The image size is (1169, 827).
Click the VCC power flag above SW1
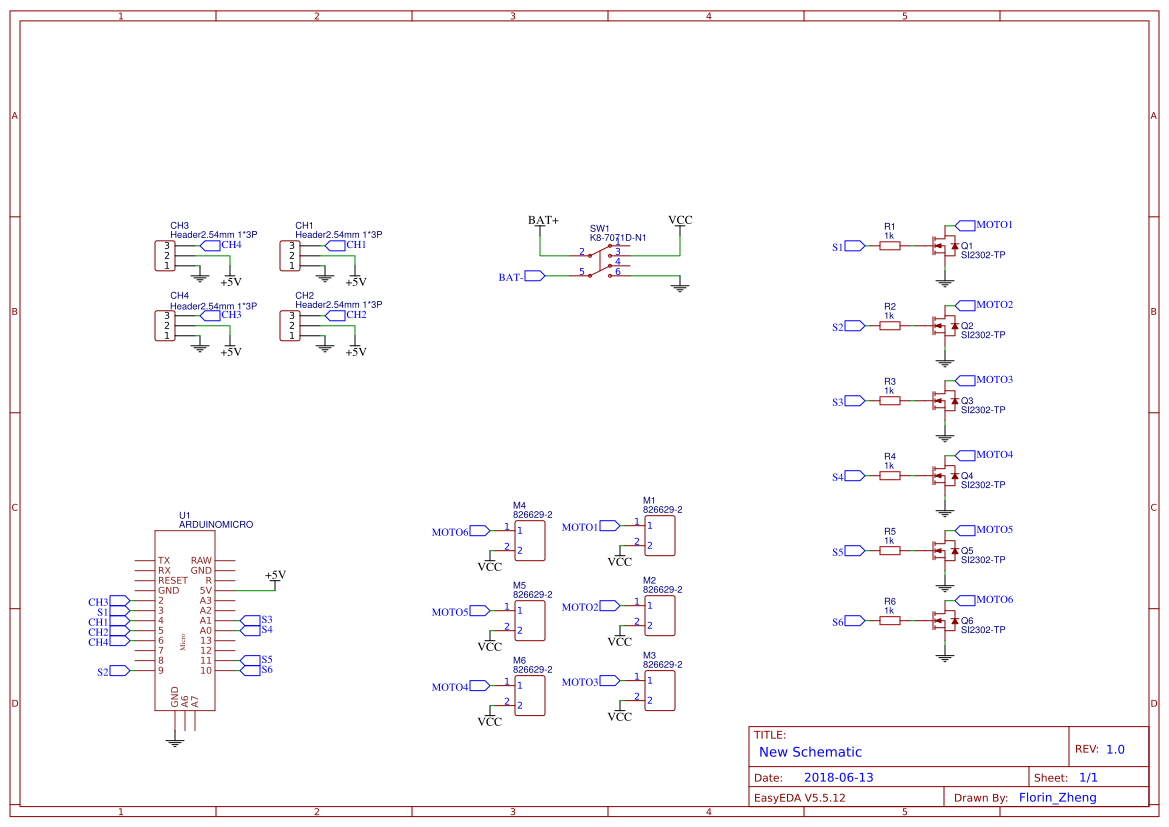pos(679,221)
